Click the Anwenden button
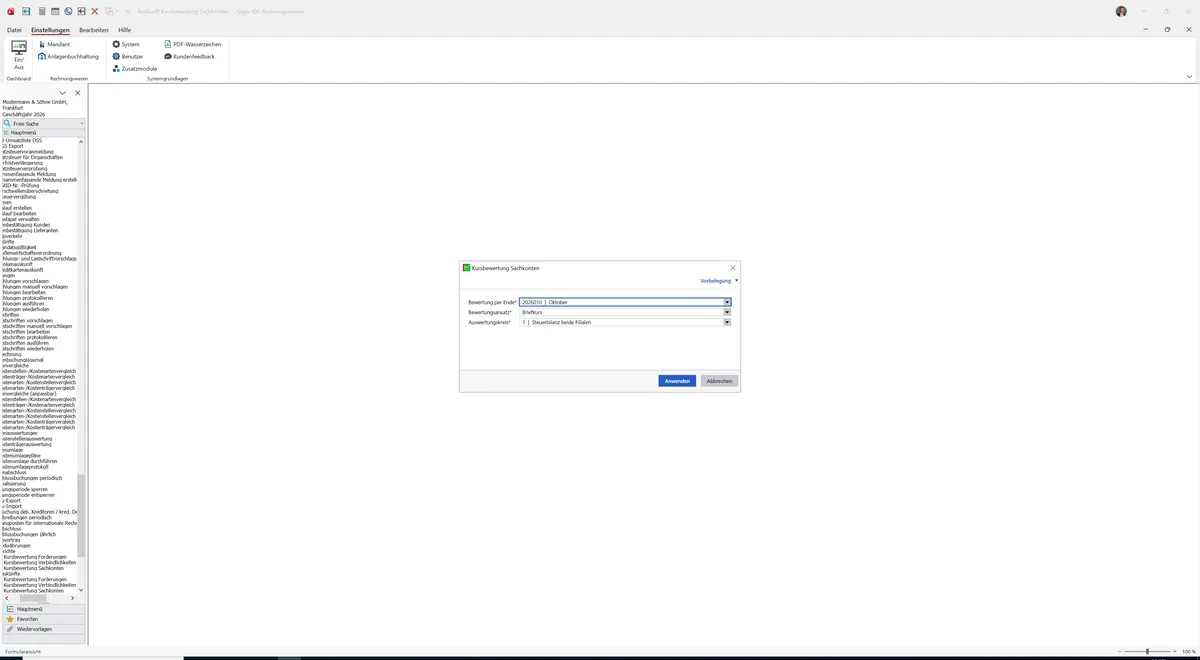 click(677, 381)
